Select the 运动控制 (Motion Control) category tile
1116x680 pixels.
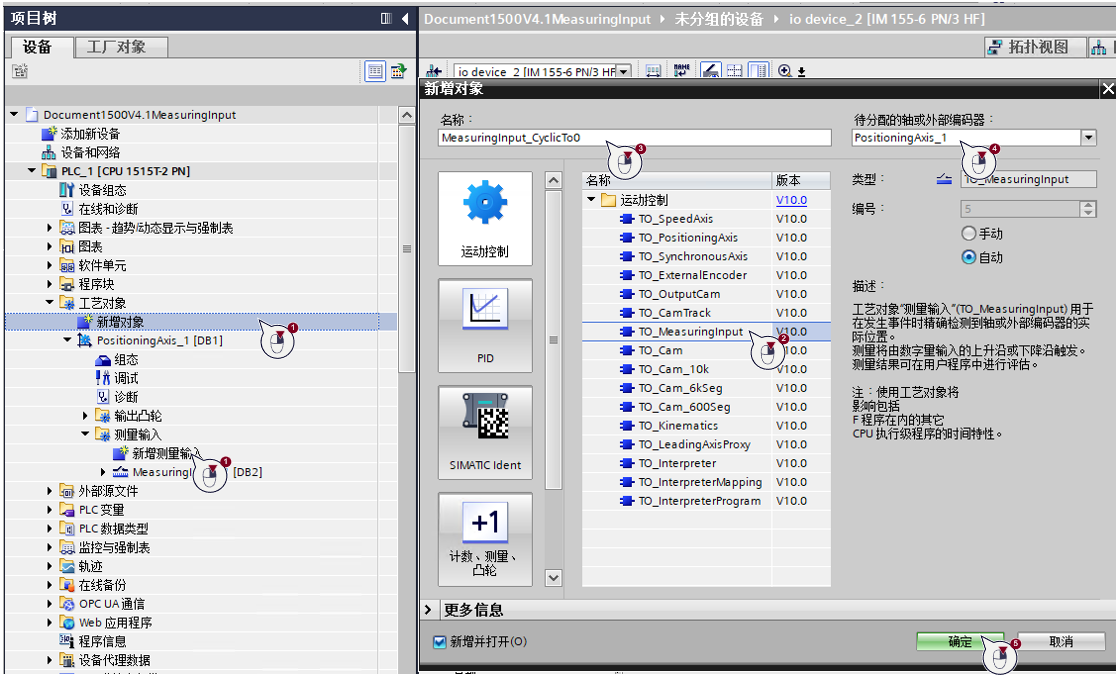pyautogui.click(x=485, y=219)
